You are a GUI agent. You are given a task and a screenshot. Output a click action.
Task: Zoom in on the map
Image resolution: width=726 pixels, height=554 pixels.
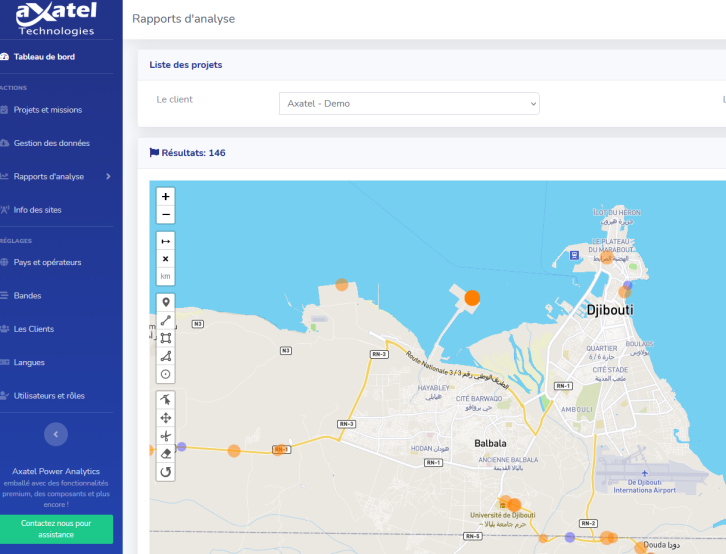tap(166, 197)
